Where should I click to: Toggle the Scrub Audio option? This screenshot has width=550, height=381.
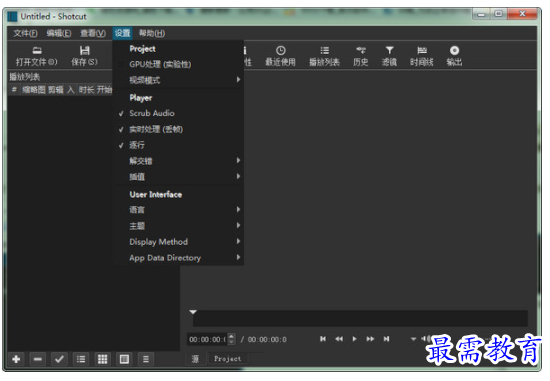click(178, 113)
